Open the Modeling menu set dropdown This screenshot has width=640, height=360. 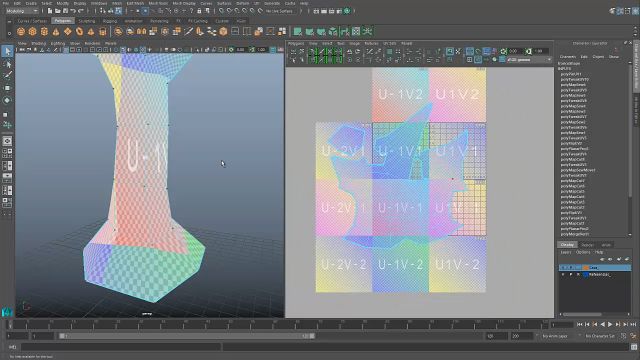click(22, 11)
